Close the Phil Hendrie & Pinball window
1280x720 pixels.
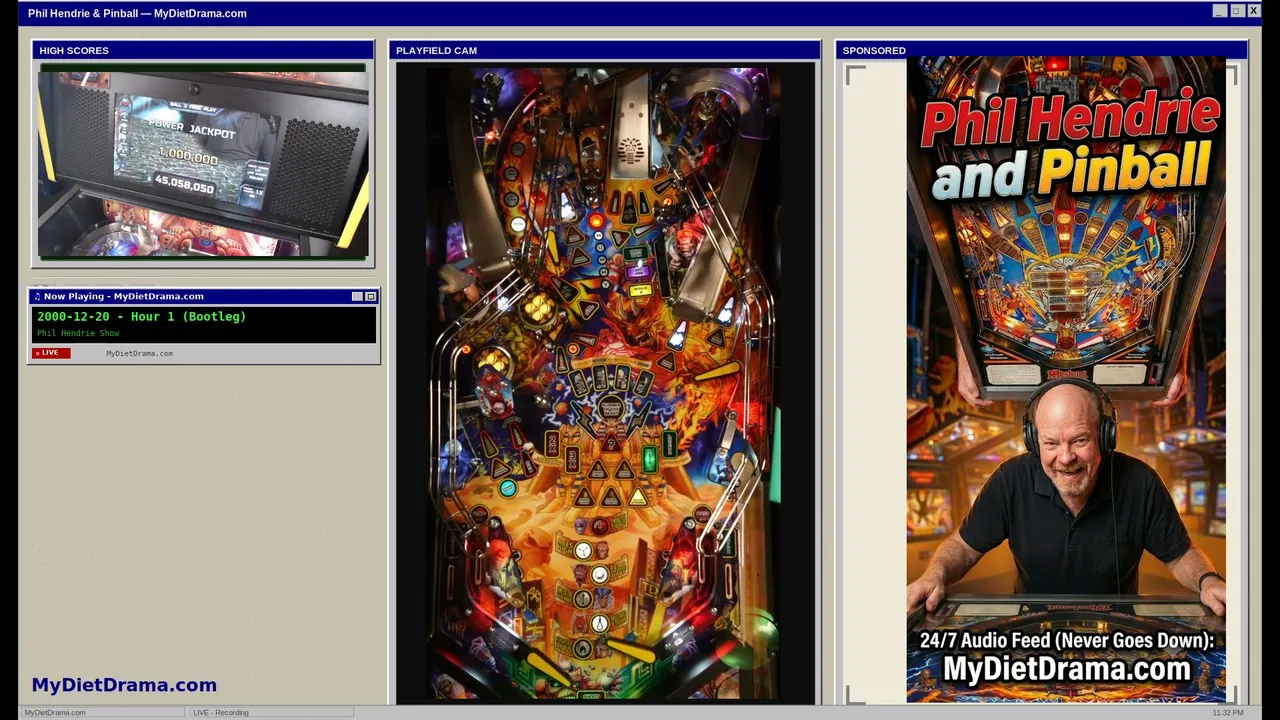tap(1253, 11)
